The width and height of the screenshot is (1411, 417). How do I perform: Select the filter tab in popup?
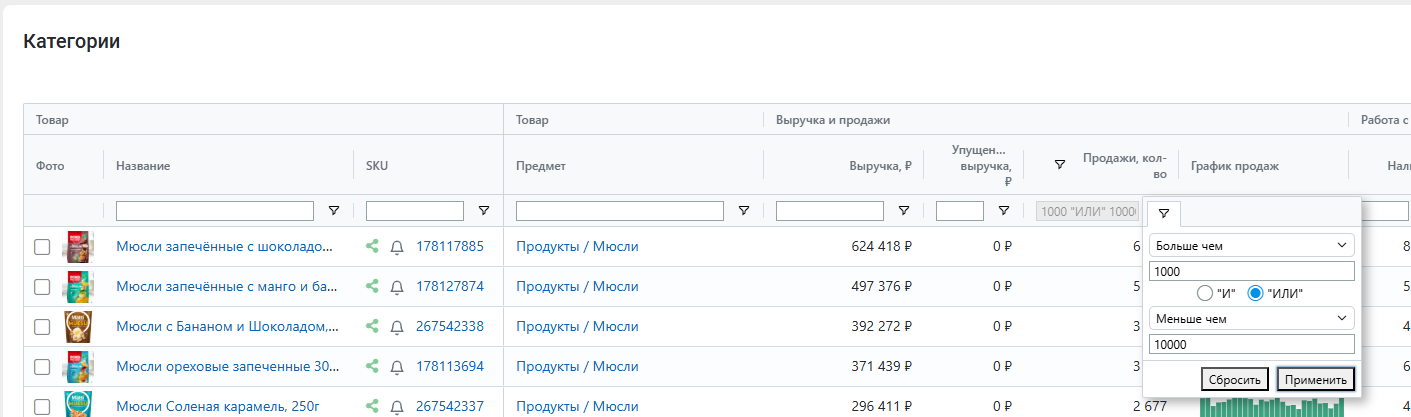point(1164,213)
